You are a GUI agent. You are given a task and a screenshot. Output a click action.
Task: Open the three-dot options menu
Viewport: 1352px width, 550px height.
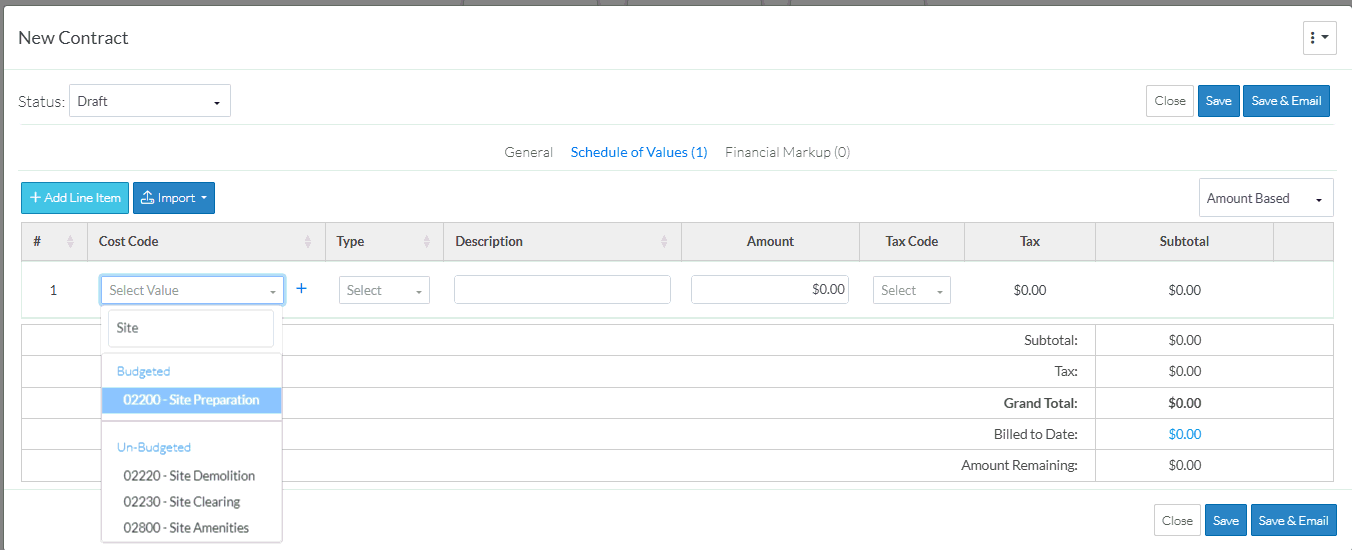[1319, 38]
